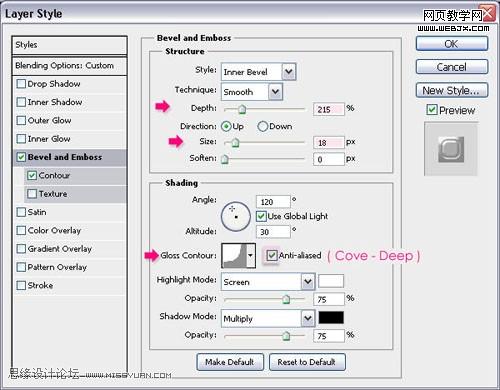Viewport: 500px width, 390px height.
Task: Click the Size value field
Action: tap(329, 143)
